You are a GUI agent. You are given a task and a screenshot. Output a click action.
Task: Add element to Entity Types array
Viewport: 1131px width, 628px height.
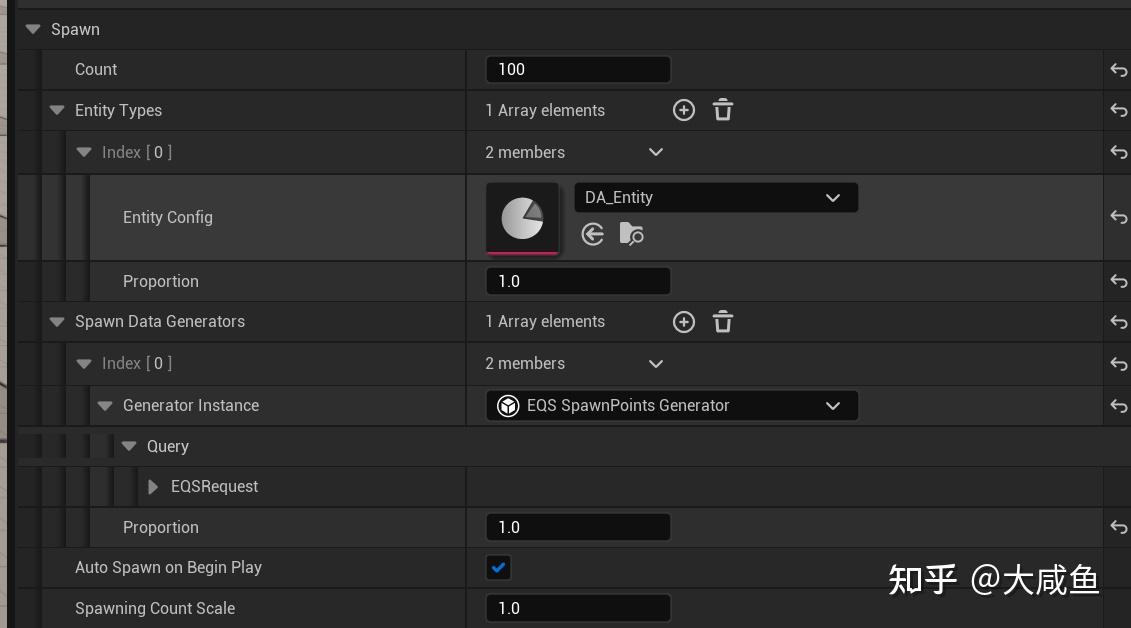(683, 110)
